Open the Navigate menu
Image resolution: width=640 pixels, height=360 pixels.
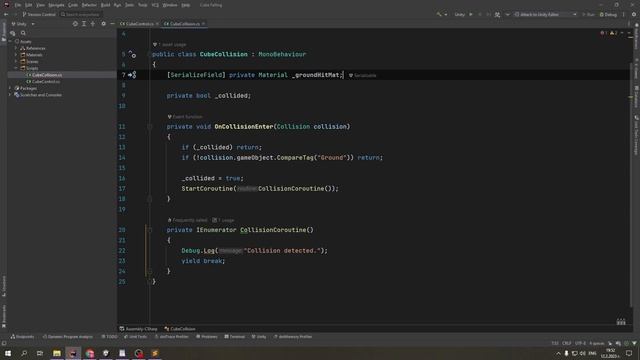[x=56, y=5]
